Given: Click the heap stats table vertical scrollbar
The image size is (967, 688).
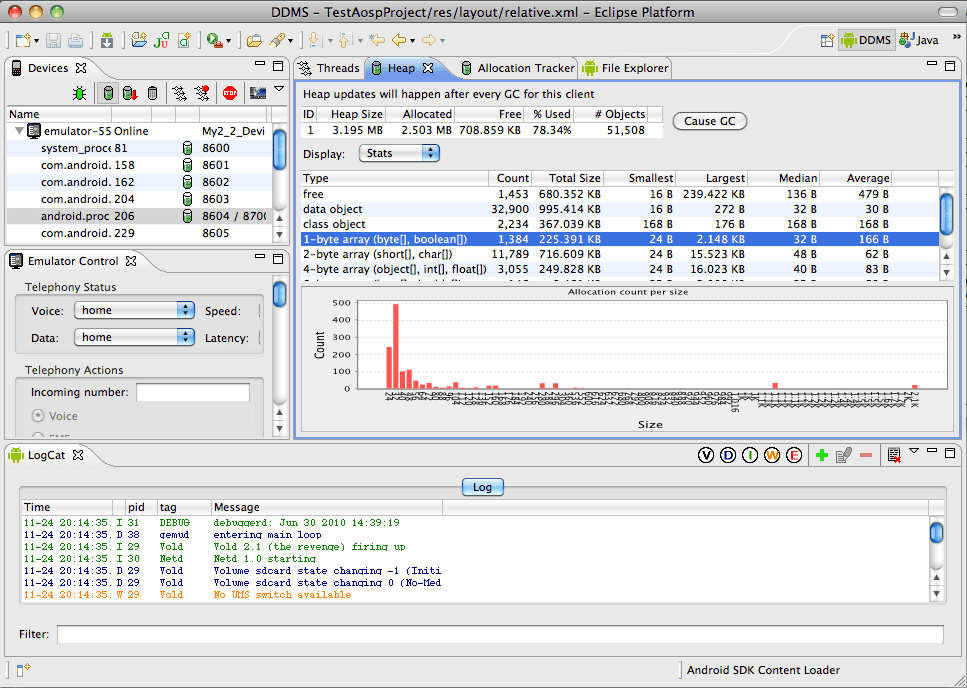Looking at the screenshot, I should pos(946,232).
